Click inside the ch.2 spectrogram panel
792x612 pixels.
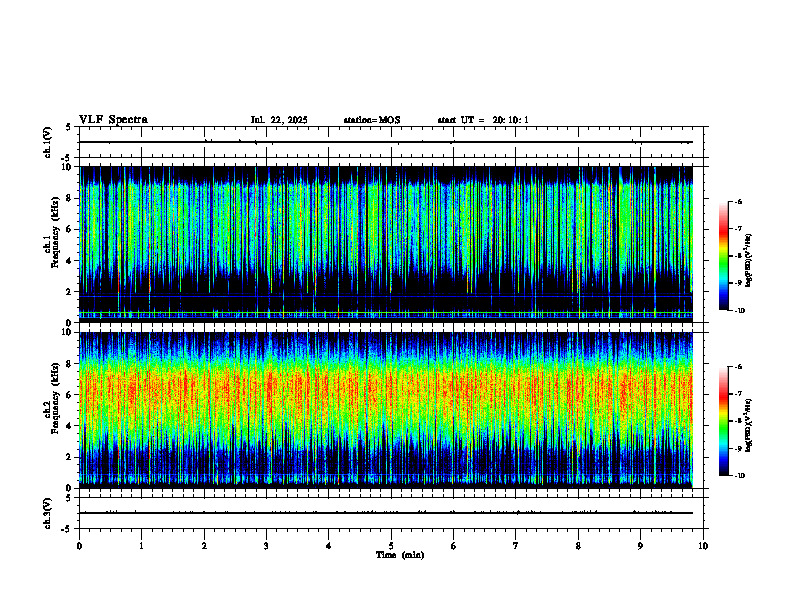tap(386, 410)
